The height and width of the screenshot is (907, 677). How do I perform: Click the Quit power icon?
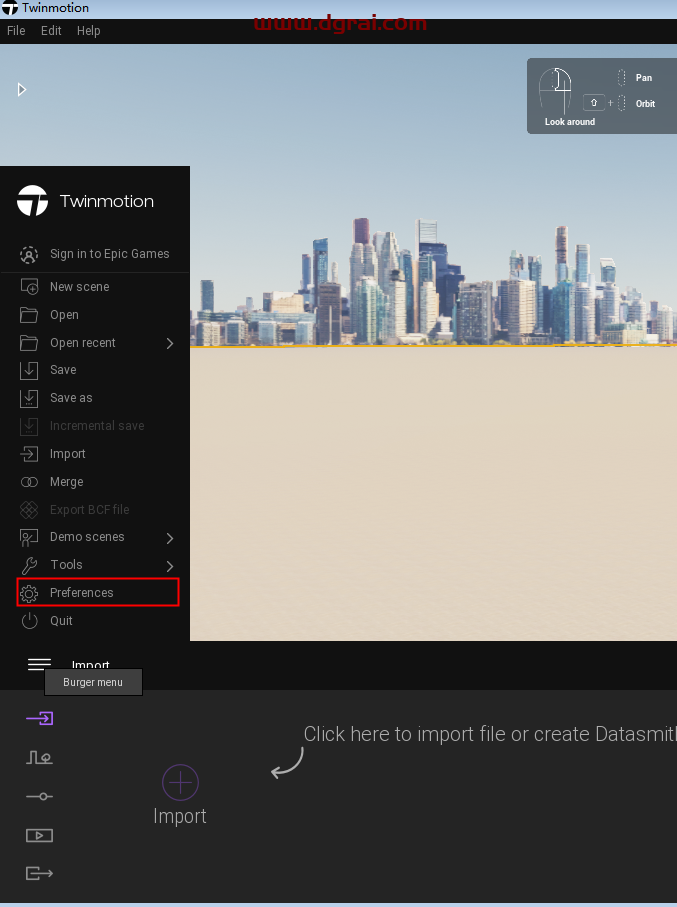click(29, 621)
